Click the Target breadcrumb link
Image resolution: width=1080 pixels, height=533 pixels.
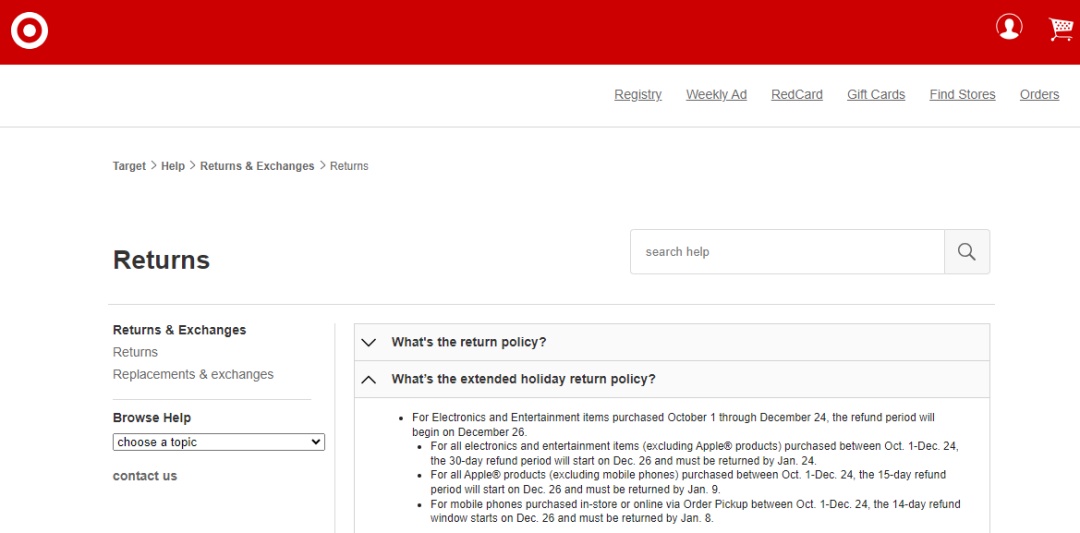129,166
